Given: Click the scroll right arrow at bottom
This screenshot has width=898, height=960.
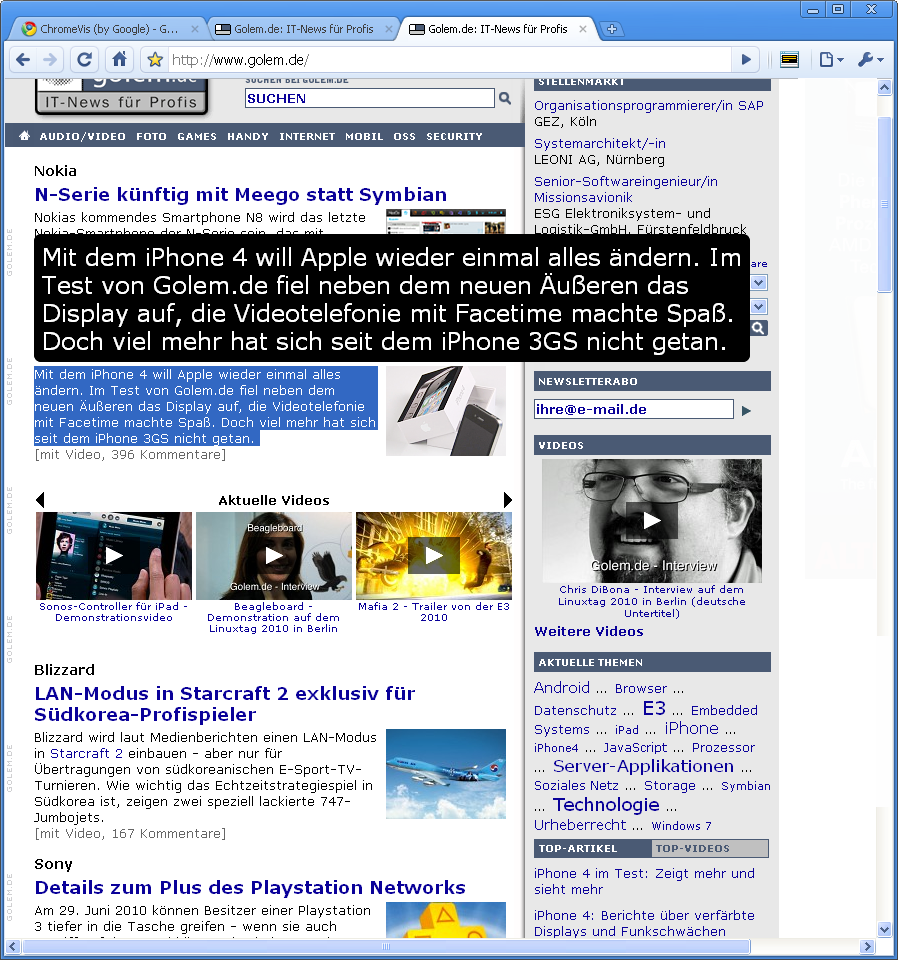Looking at the screenshot, I should [x=867, y=947].
